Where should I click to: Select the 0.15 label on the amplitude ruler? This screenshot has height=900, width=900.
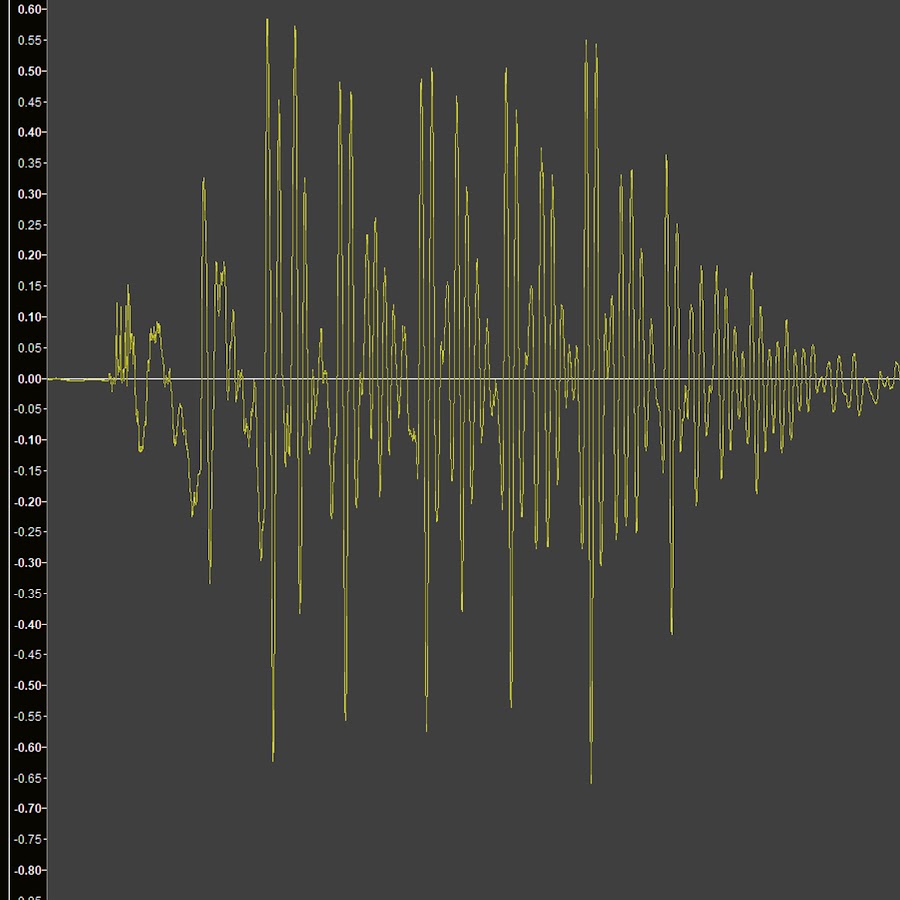coord(29,286)
